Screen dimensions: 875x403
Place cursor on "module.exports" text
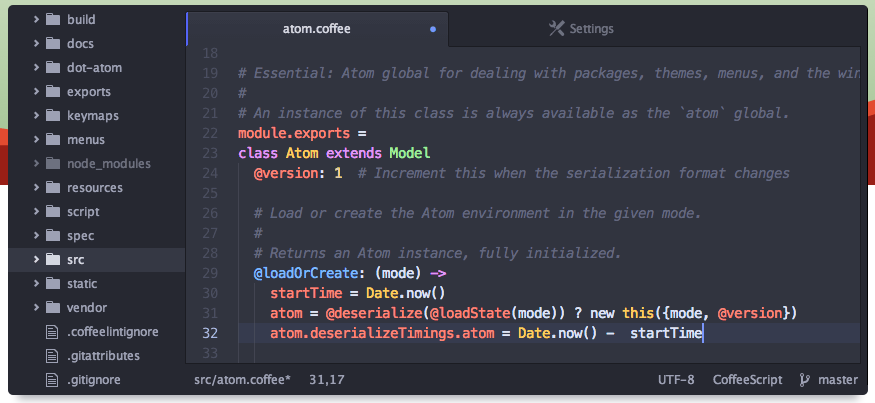point(294,133)
